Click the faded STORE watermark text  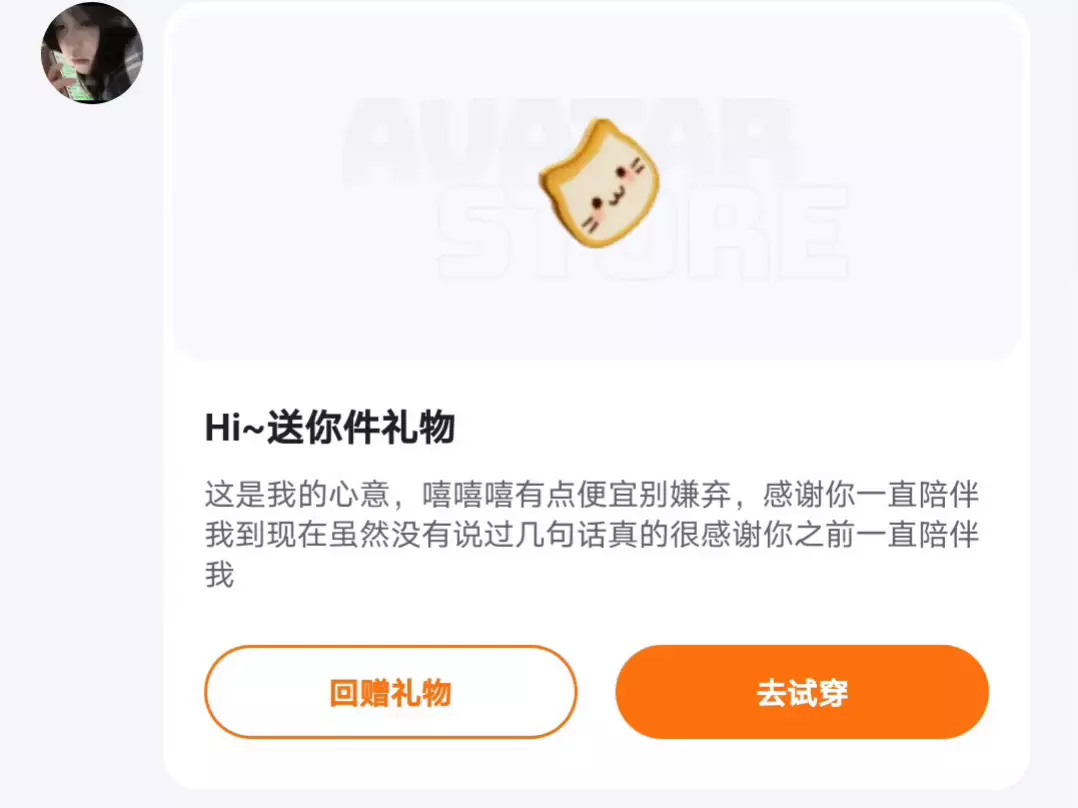pos(643,230)
